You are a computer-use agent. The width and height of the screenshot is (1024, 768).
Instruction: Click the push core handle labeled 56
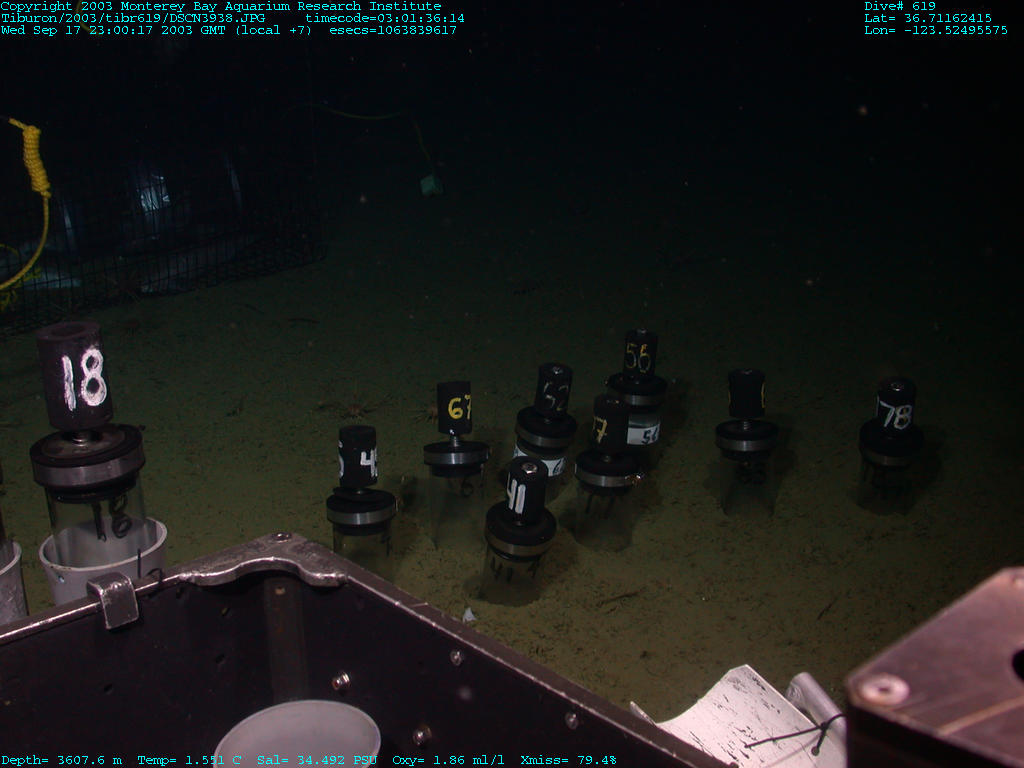pyautogui.click(x=639, y=356)
